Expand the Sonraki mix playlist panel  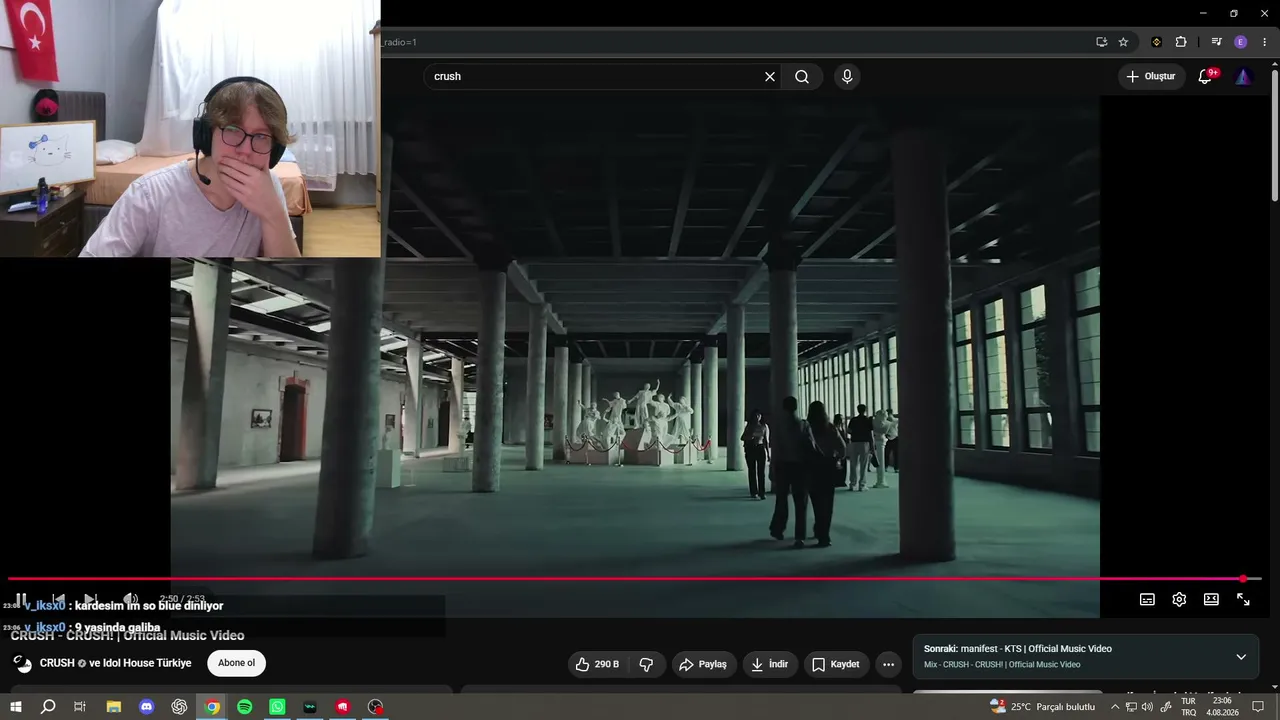[1241, 657]
